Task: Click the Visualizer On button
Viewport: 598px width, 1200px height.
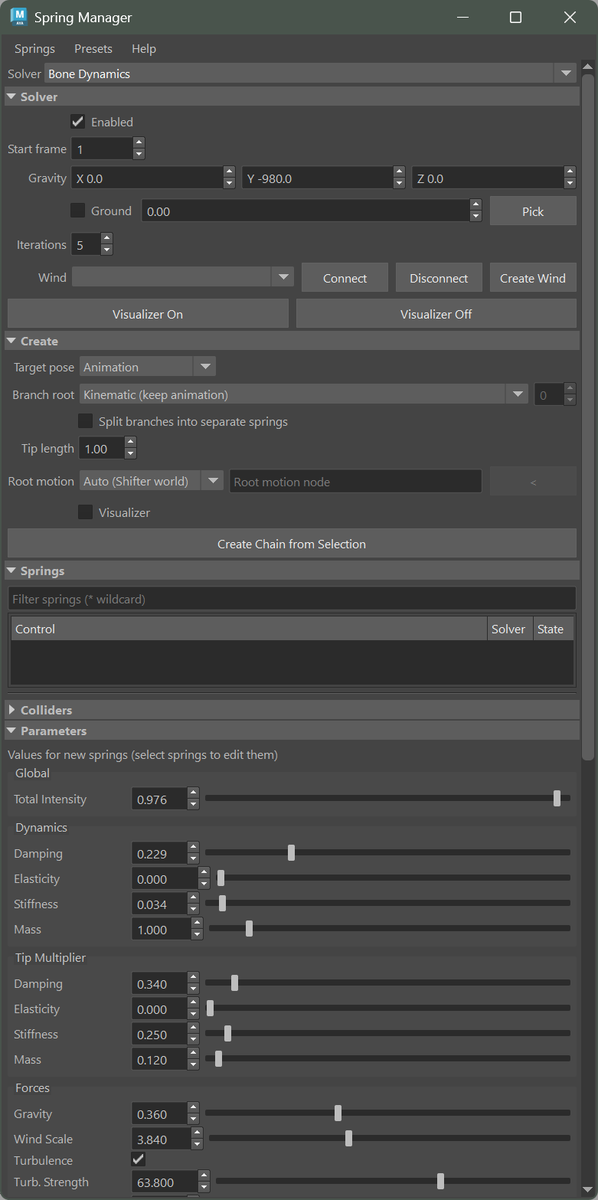Action: click(148, 314)
